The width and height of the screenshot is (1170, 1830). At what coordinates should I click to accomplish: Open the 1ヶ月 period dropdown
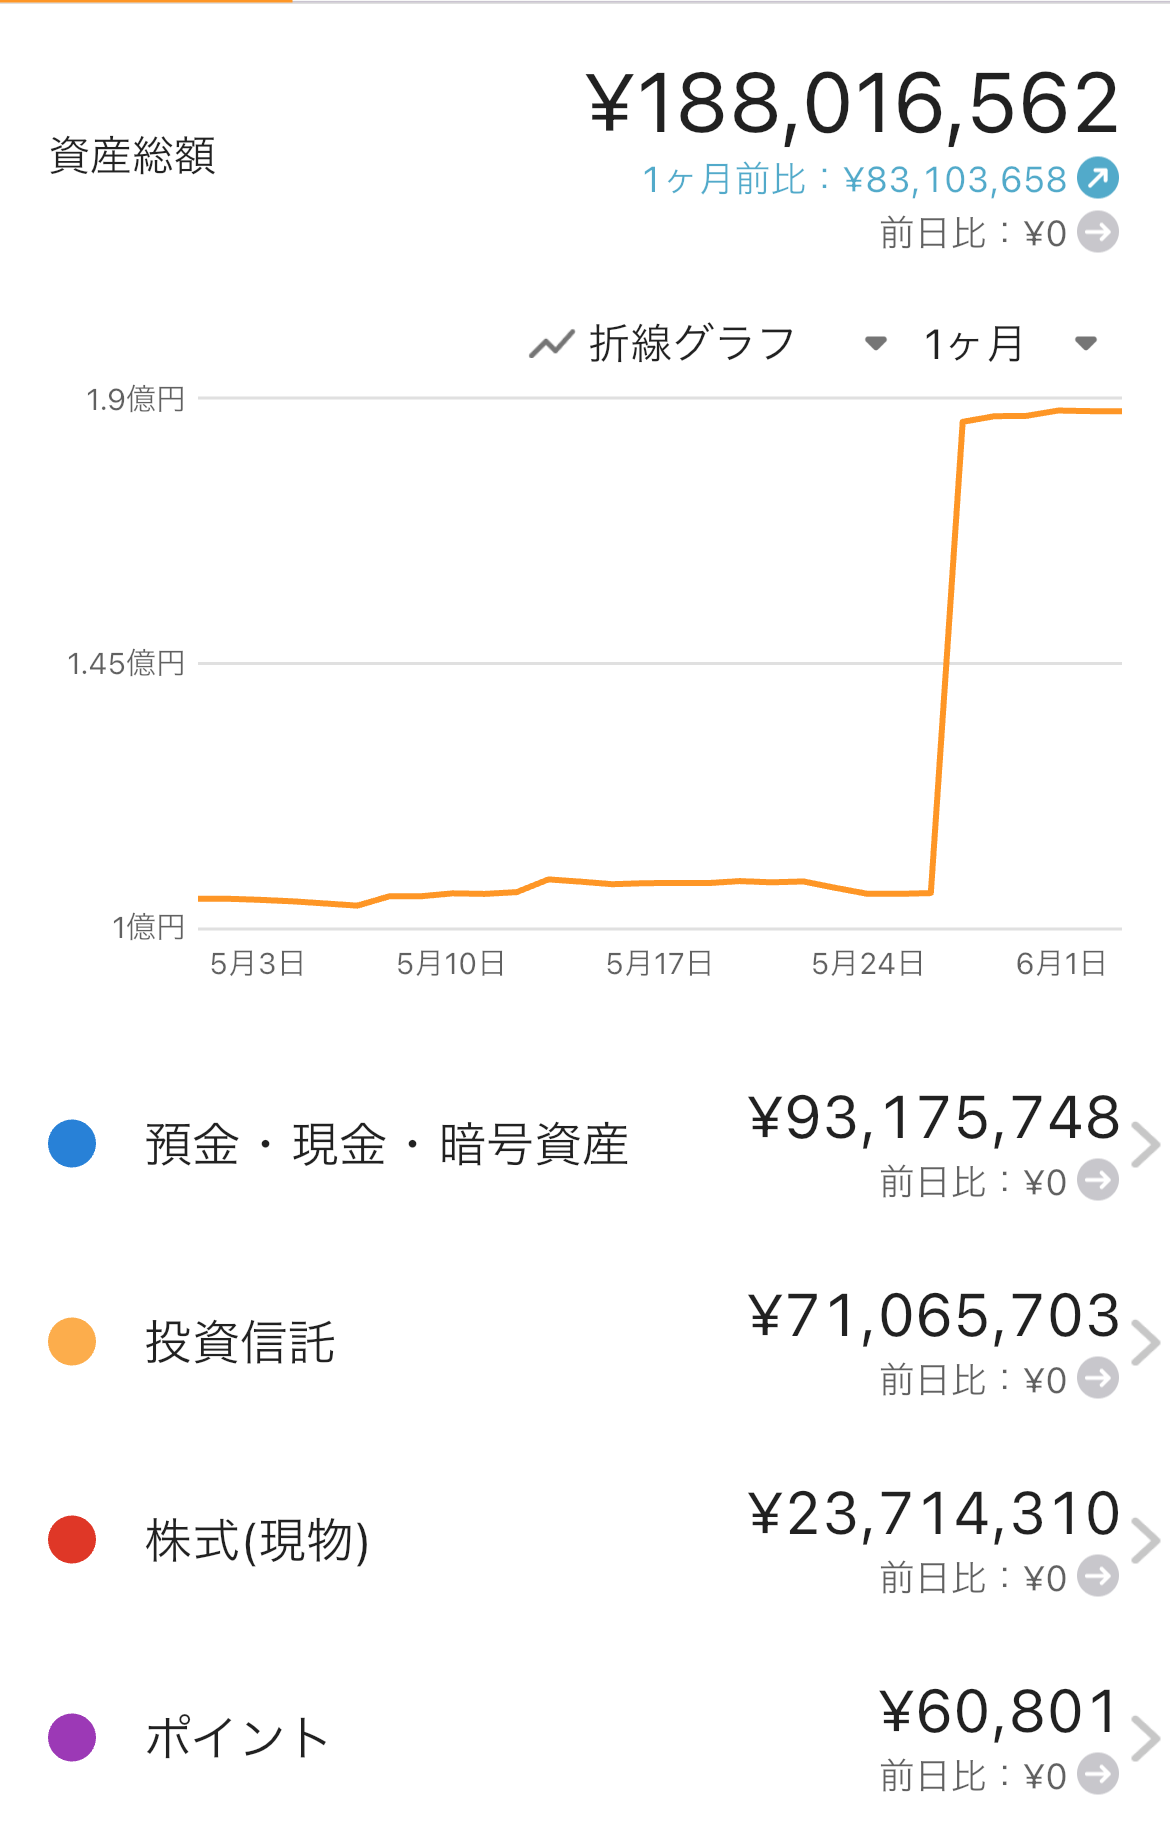click(1010, 344)
